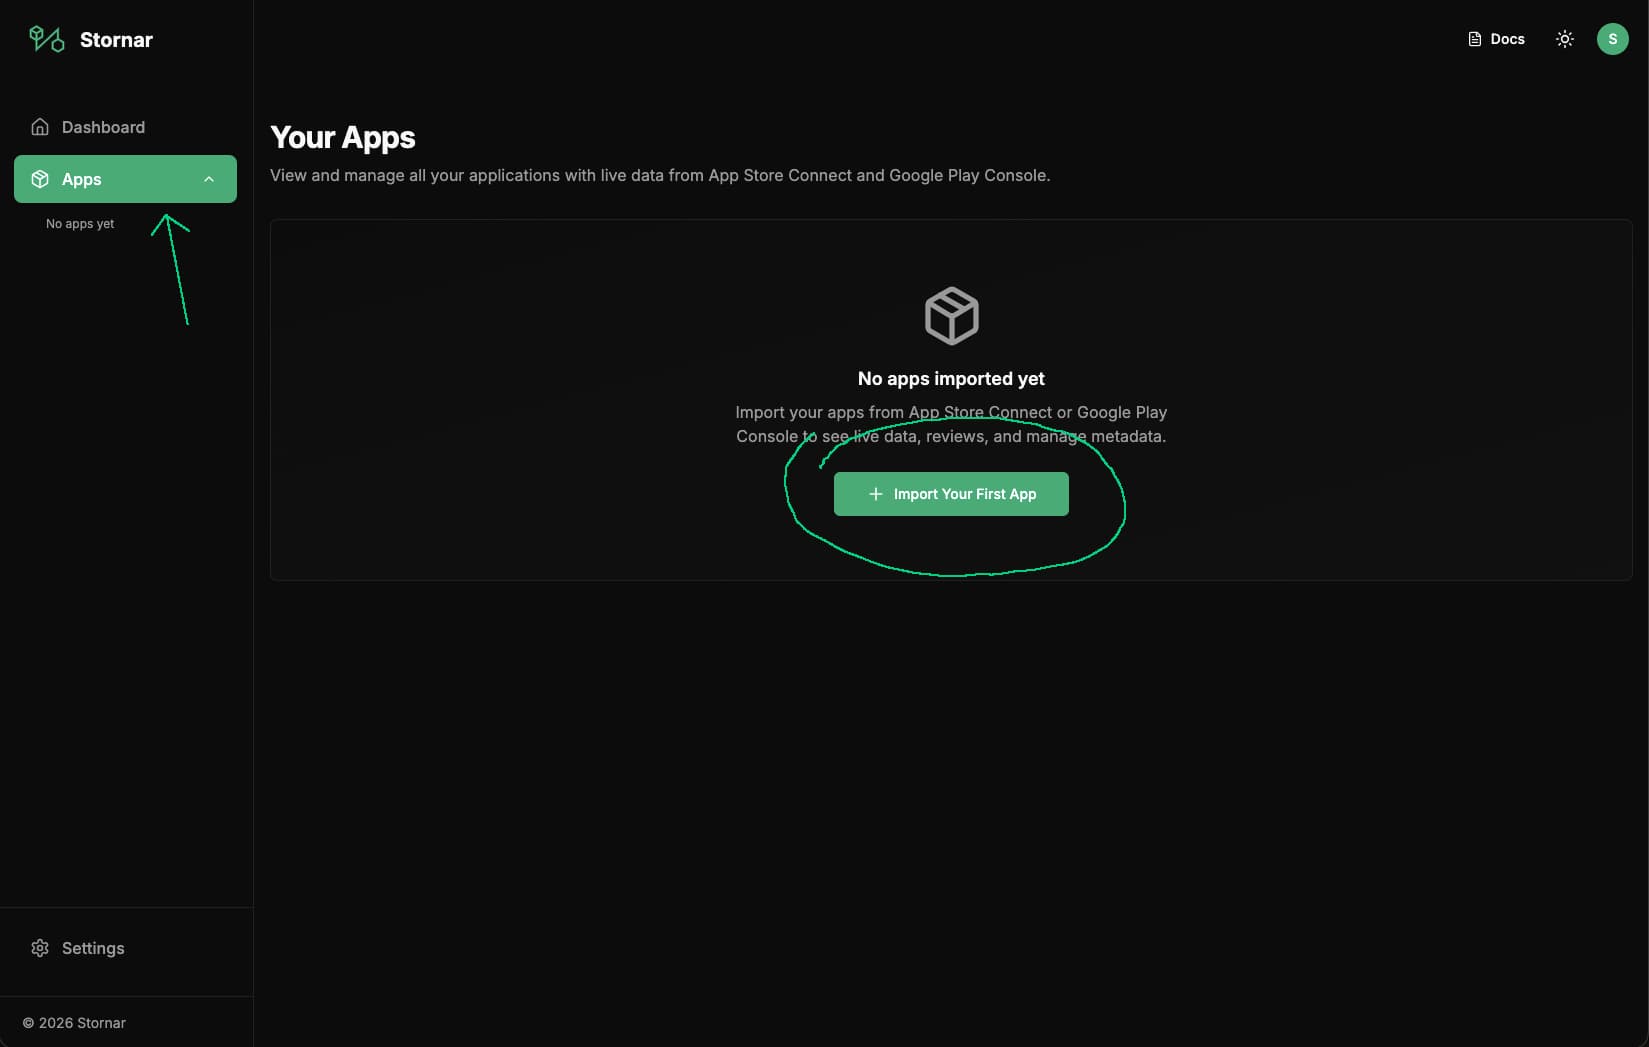Click the Stornar brand name text
Image resolution: width=1649 pixels, height=1047 pixels.
(x=116, y=40)
